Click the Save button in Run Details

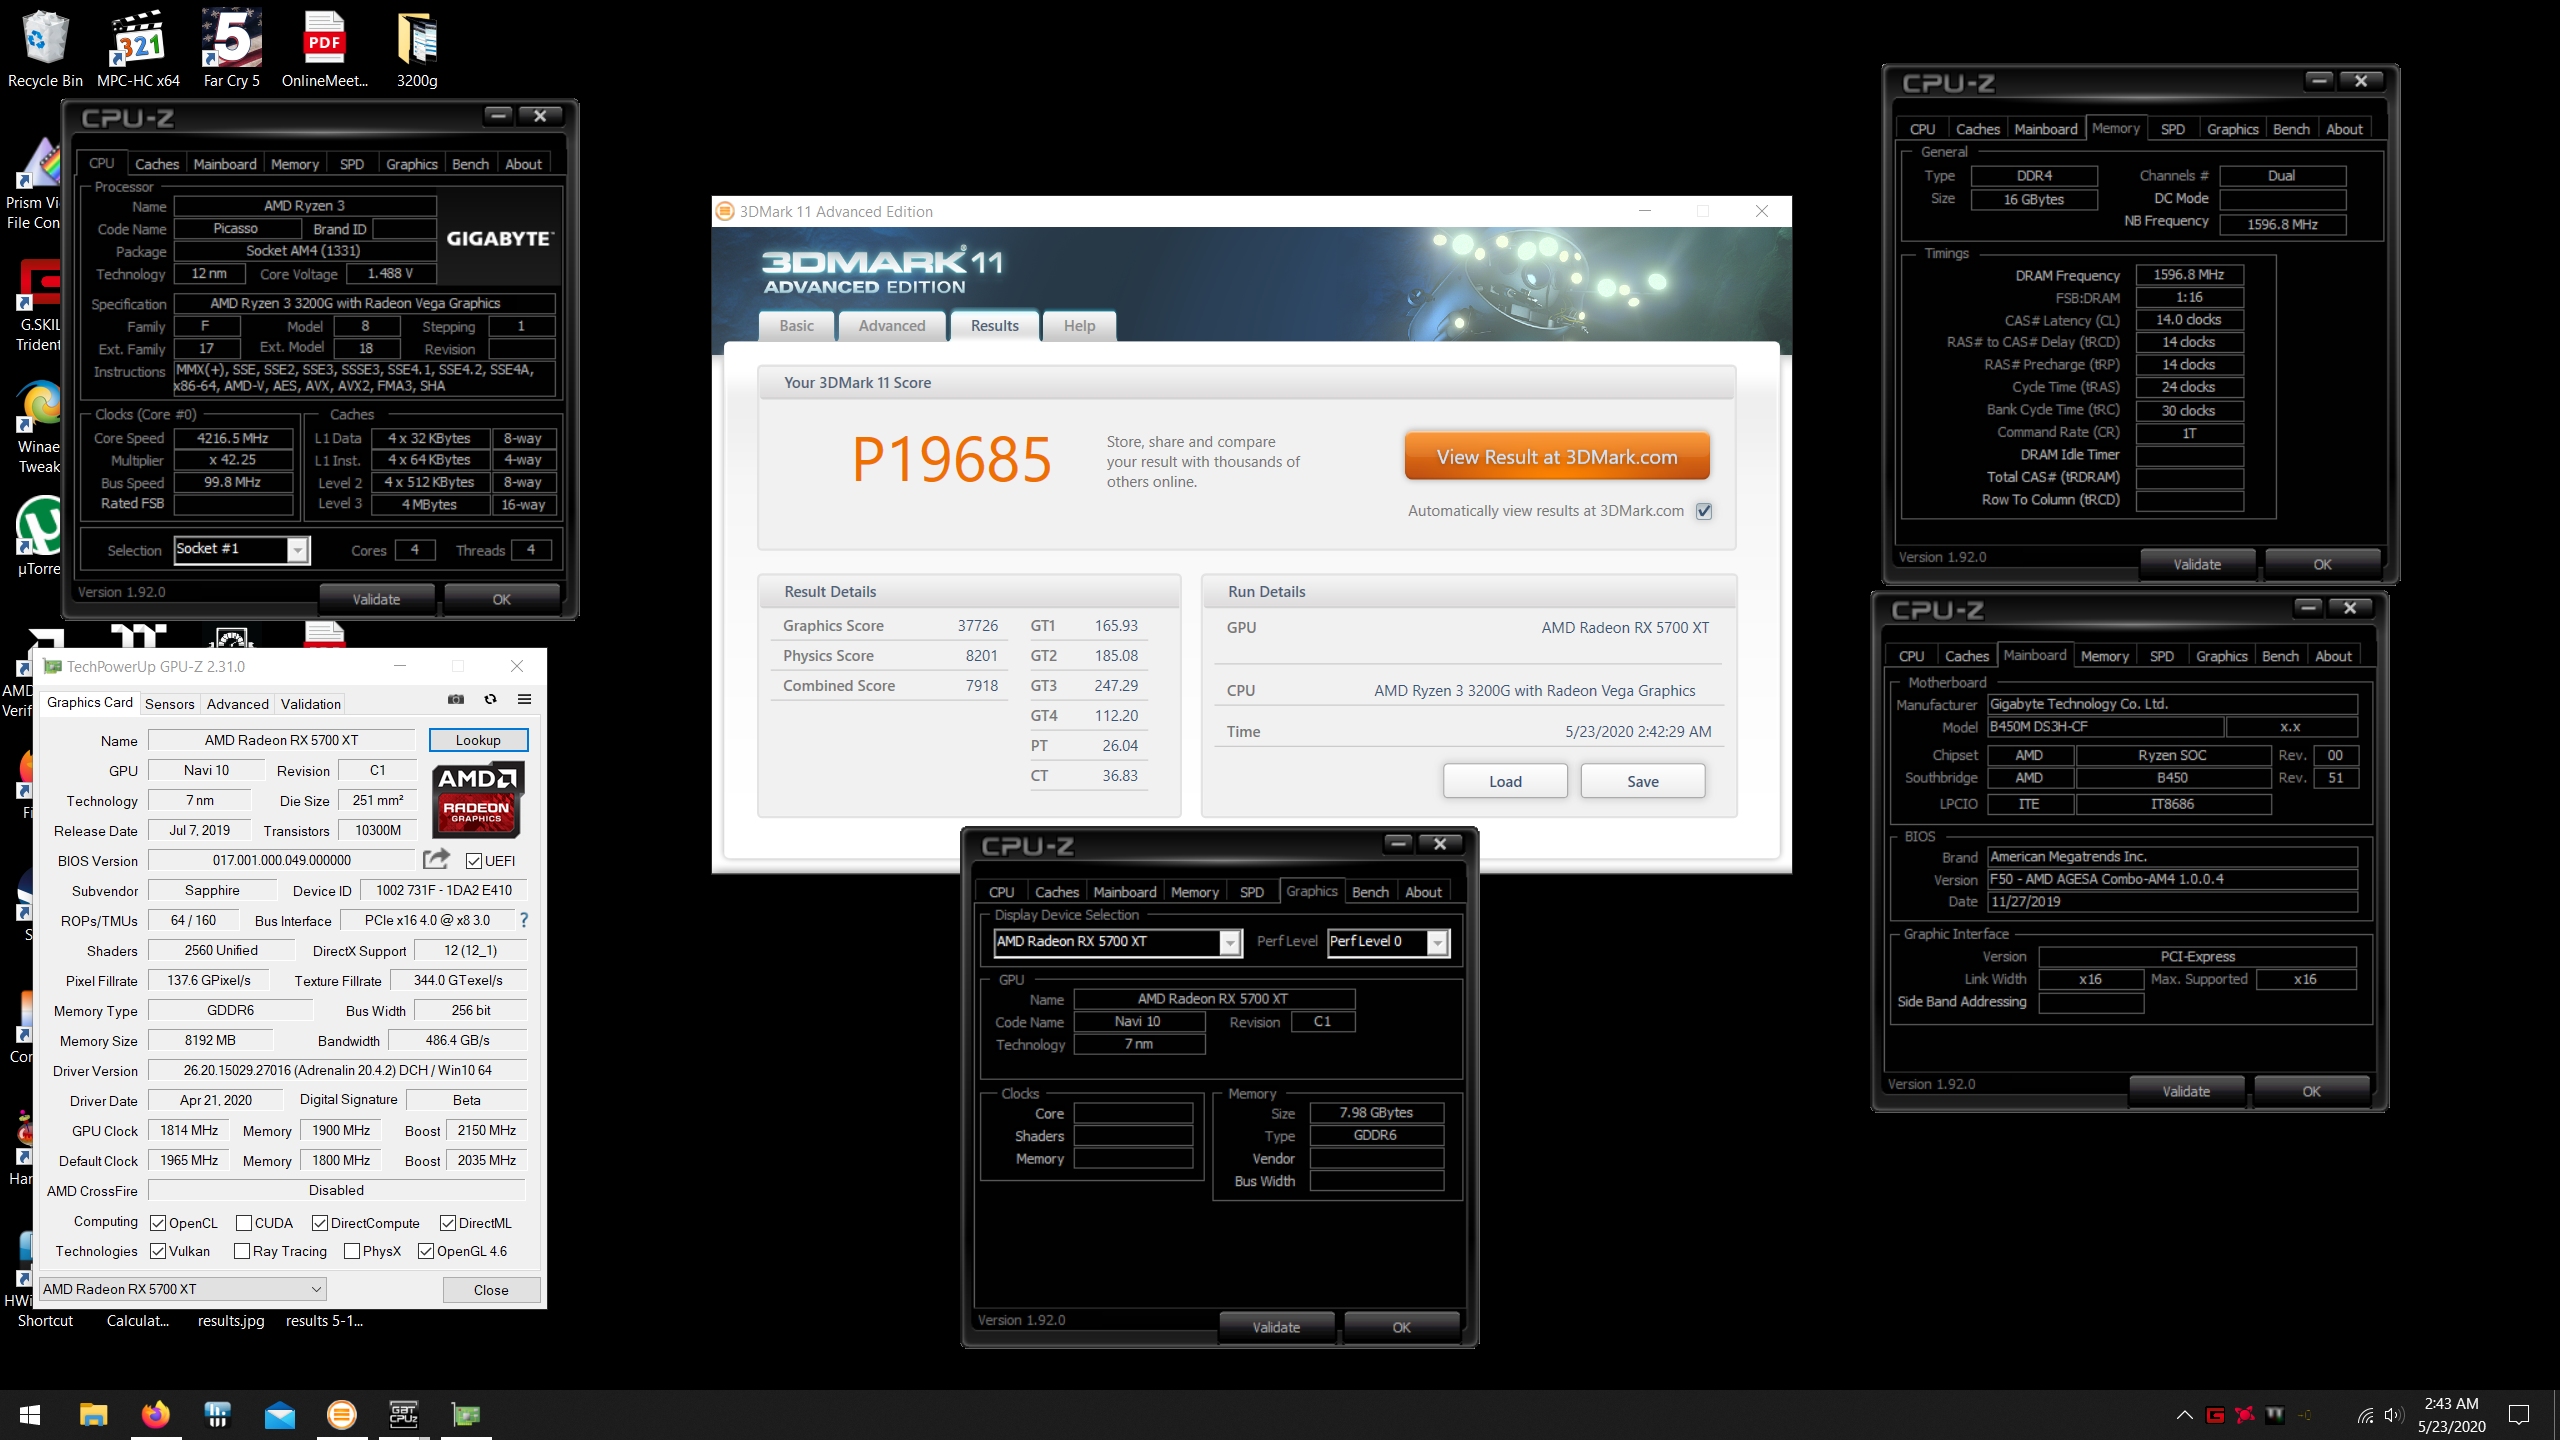coord(1643,781)
